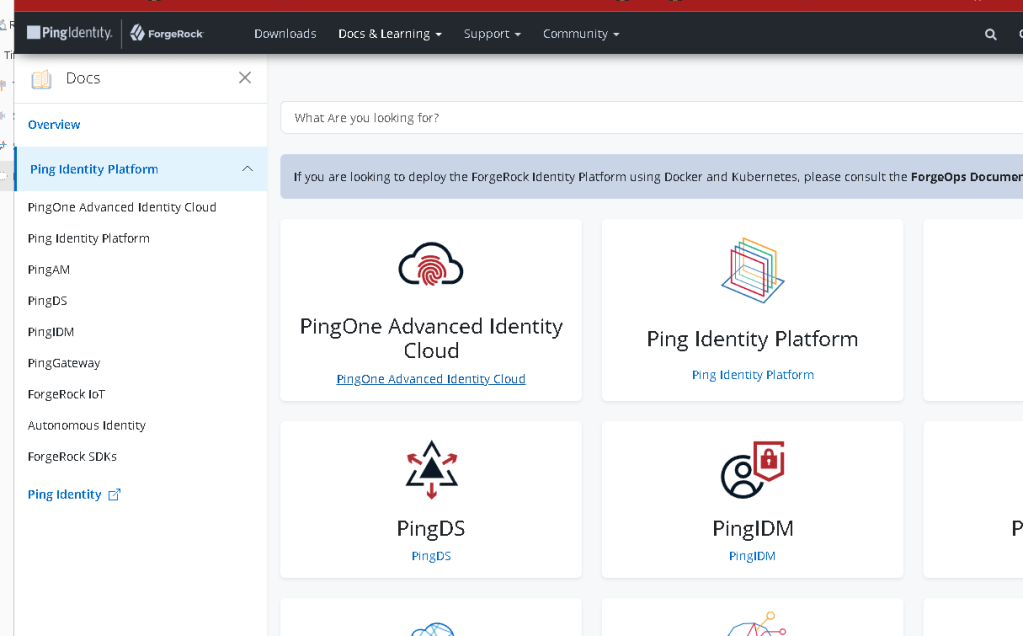Expand the Support dropdown menu
The height and width of the screenshot is (636, 1023).
[x=492, y=33]
